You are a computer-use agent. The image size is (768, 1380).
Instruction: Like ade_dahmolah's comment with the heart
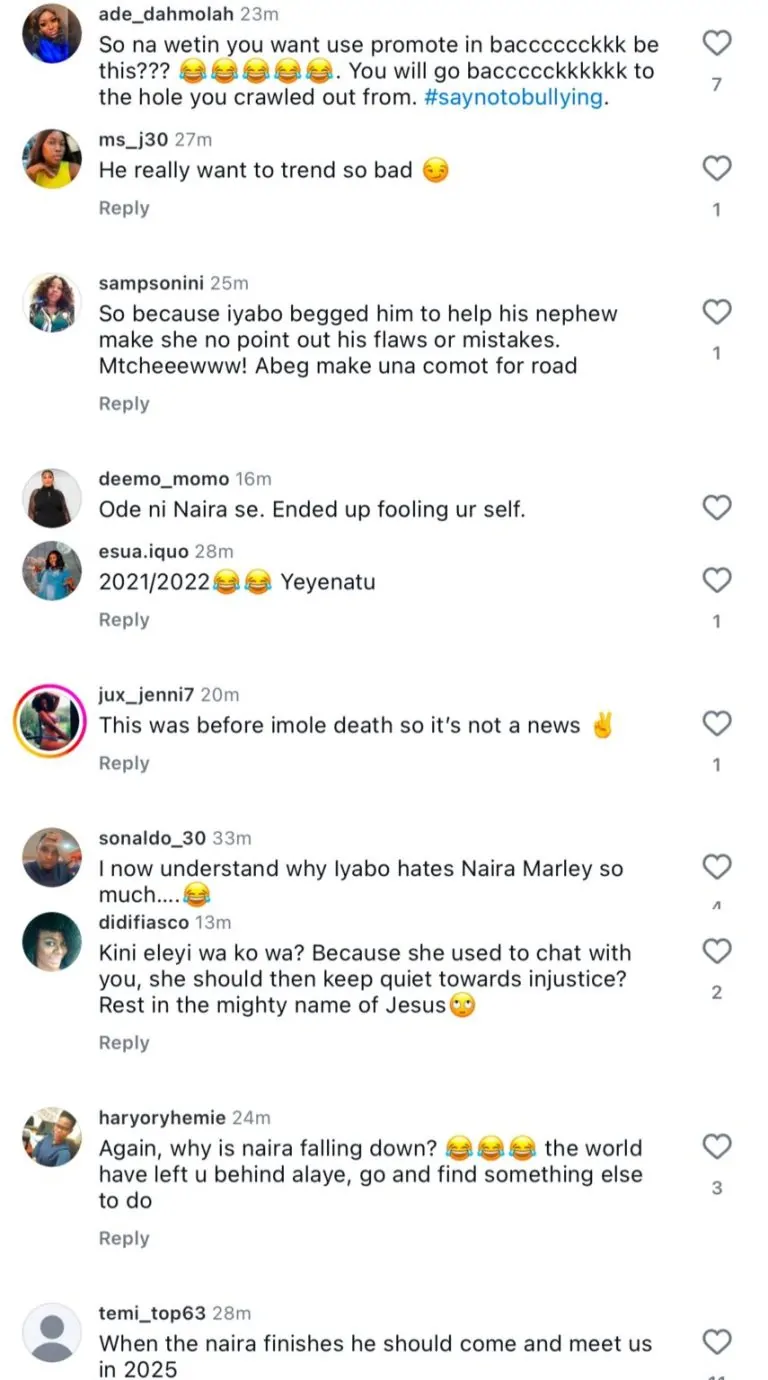coord(717,43)
